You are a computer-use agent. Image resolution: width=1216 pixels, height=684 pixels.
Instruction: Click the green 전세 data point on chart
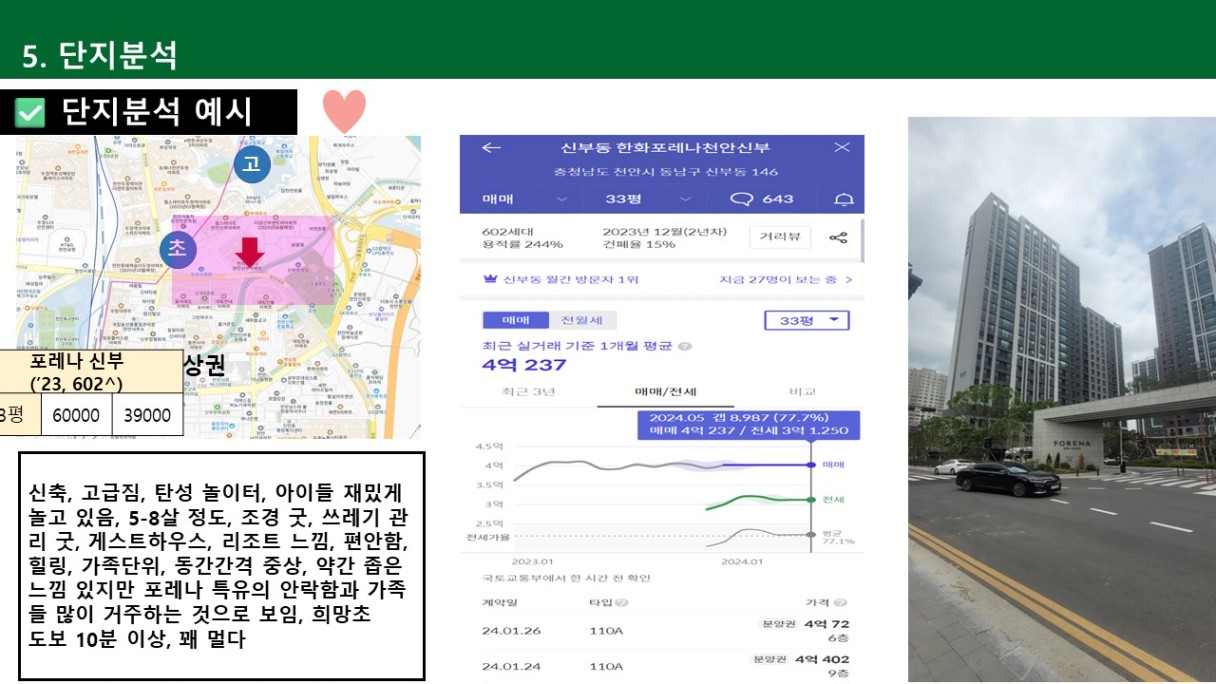[x=810, y=498]
